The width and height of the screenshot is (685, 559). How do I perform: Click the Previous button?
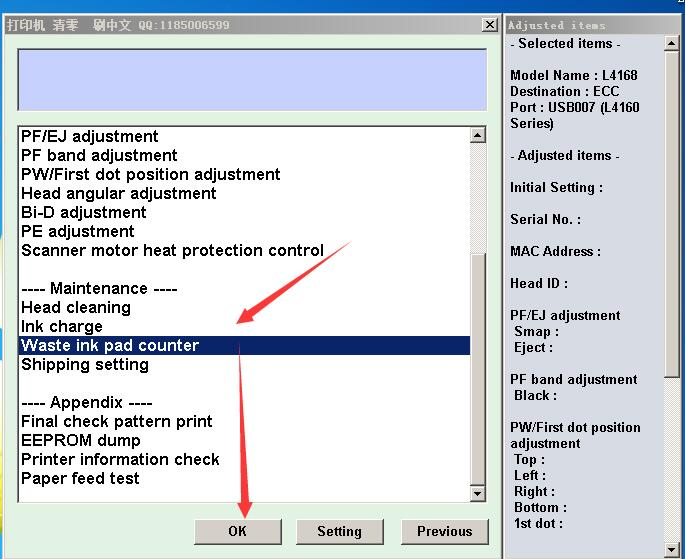tap(444, 531)
